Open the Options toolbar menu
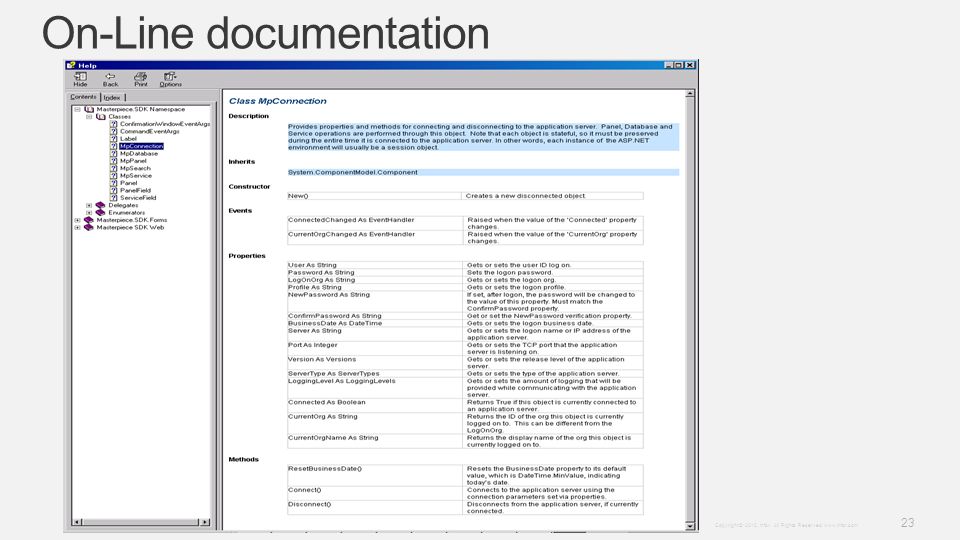This screenshot has width=960, height=540. pyautogui.click(x=170, y=79)
